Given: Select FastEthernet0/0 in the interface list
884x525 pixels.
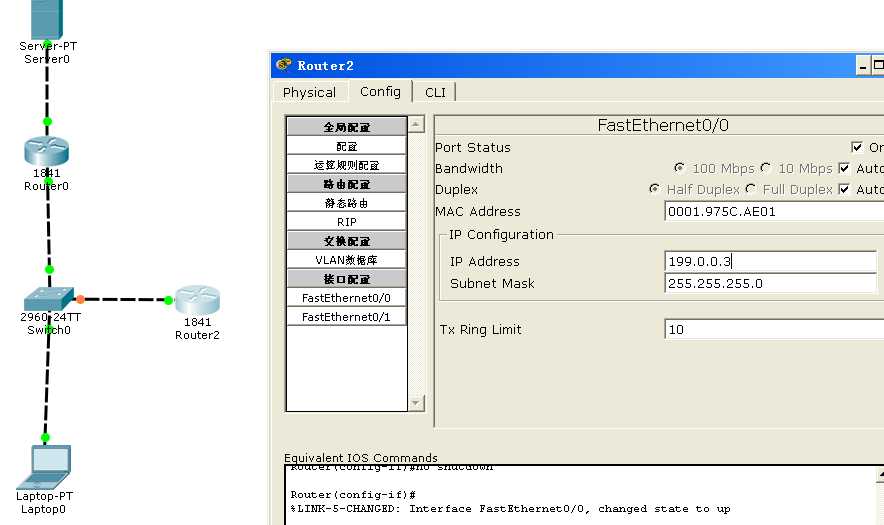Looking at the screenshot, I should click(x=346, y=298).
